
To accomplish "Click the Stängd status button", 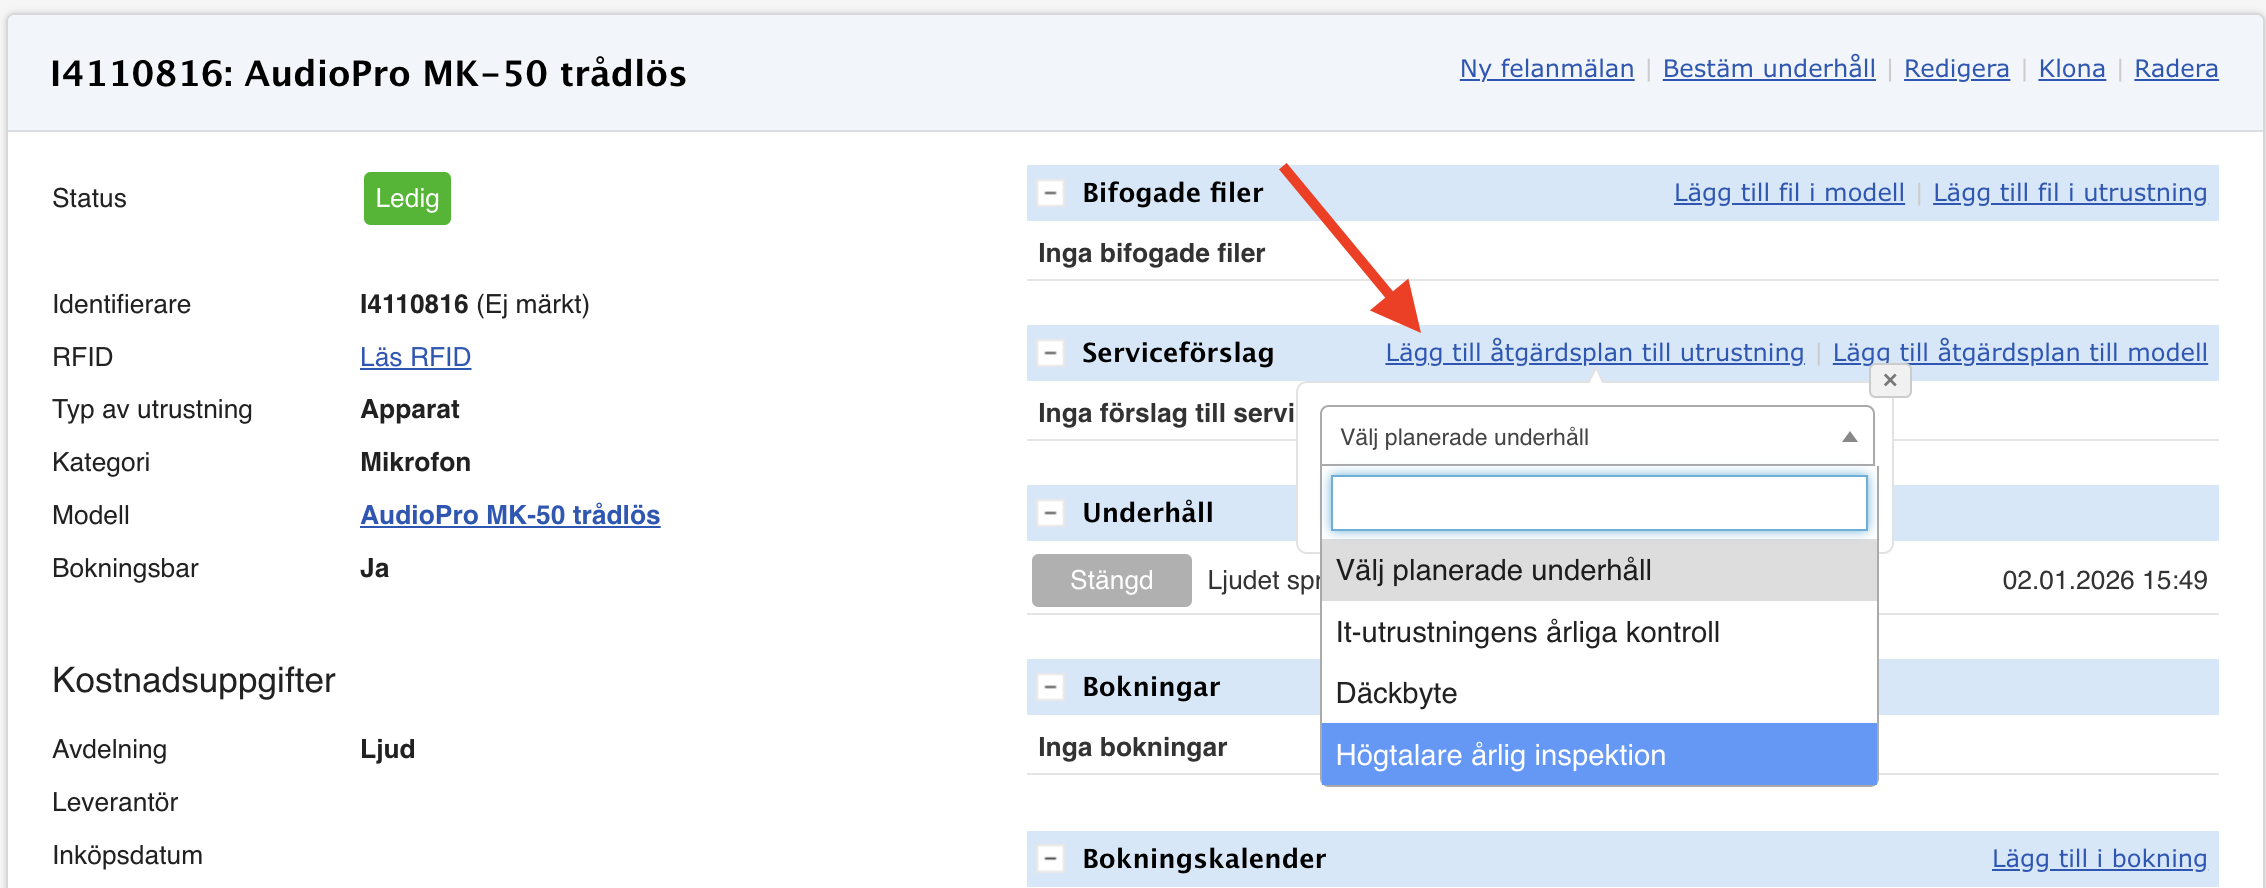I will click(1111, 580).
